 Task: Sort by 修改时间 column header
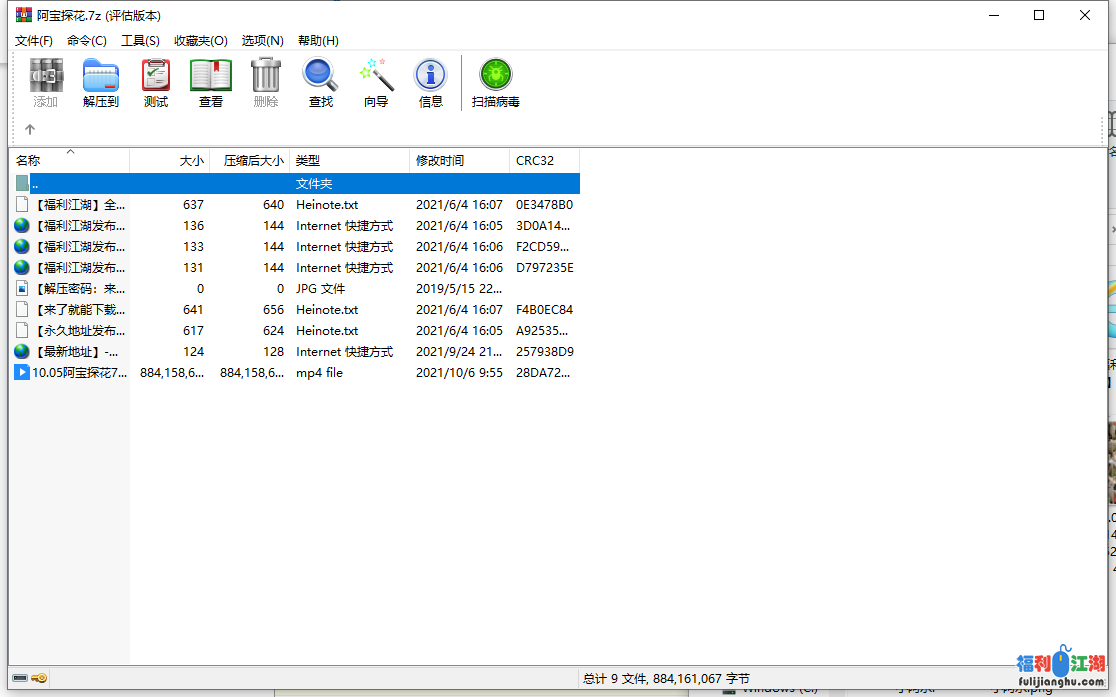[440, 161]
